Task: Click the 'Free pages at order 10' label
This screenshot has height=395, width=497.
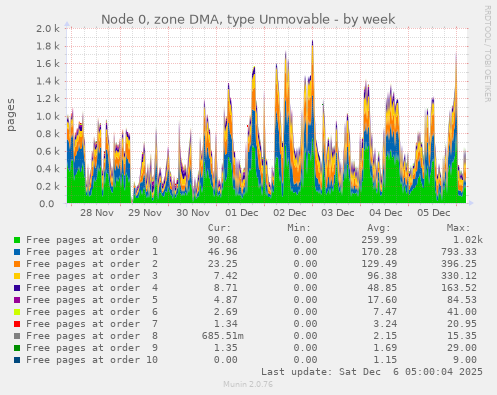Action: point(92,360)
